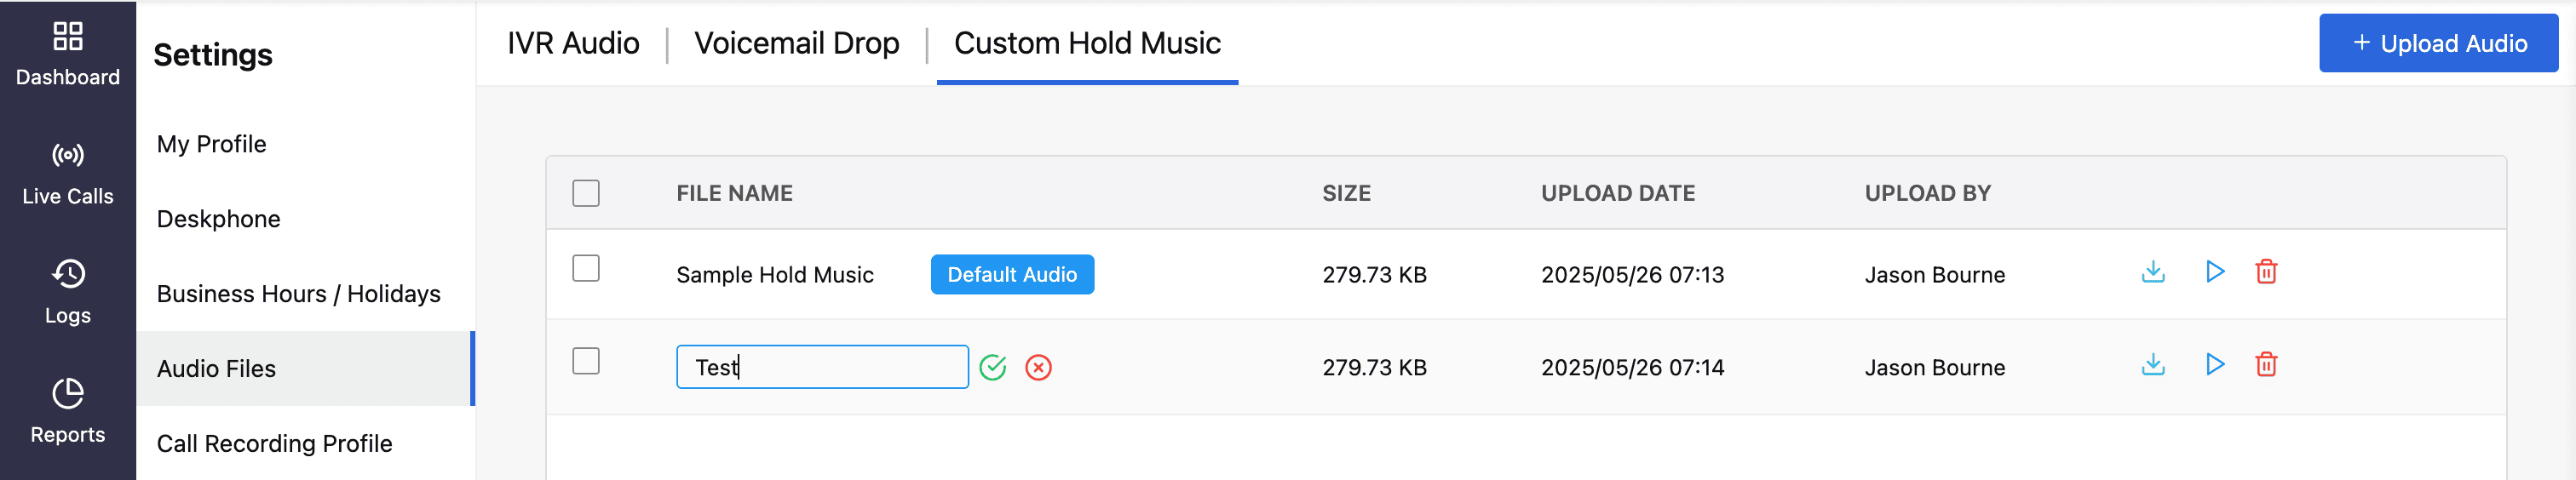Open Business Hours / Holidays settings
The height and width of the screenshot is (480, 2576).
[298, 294]
